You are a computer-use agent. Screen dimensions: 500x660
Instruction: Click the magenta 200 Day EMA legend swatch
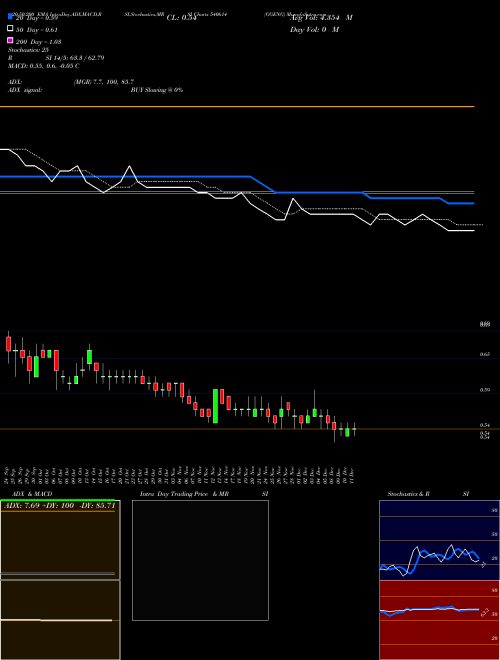[x=10, y=40]
